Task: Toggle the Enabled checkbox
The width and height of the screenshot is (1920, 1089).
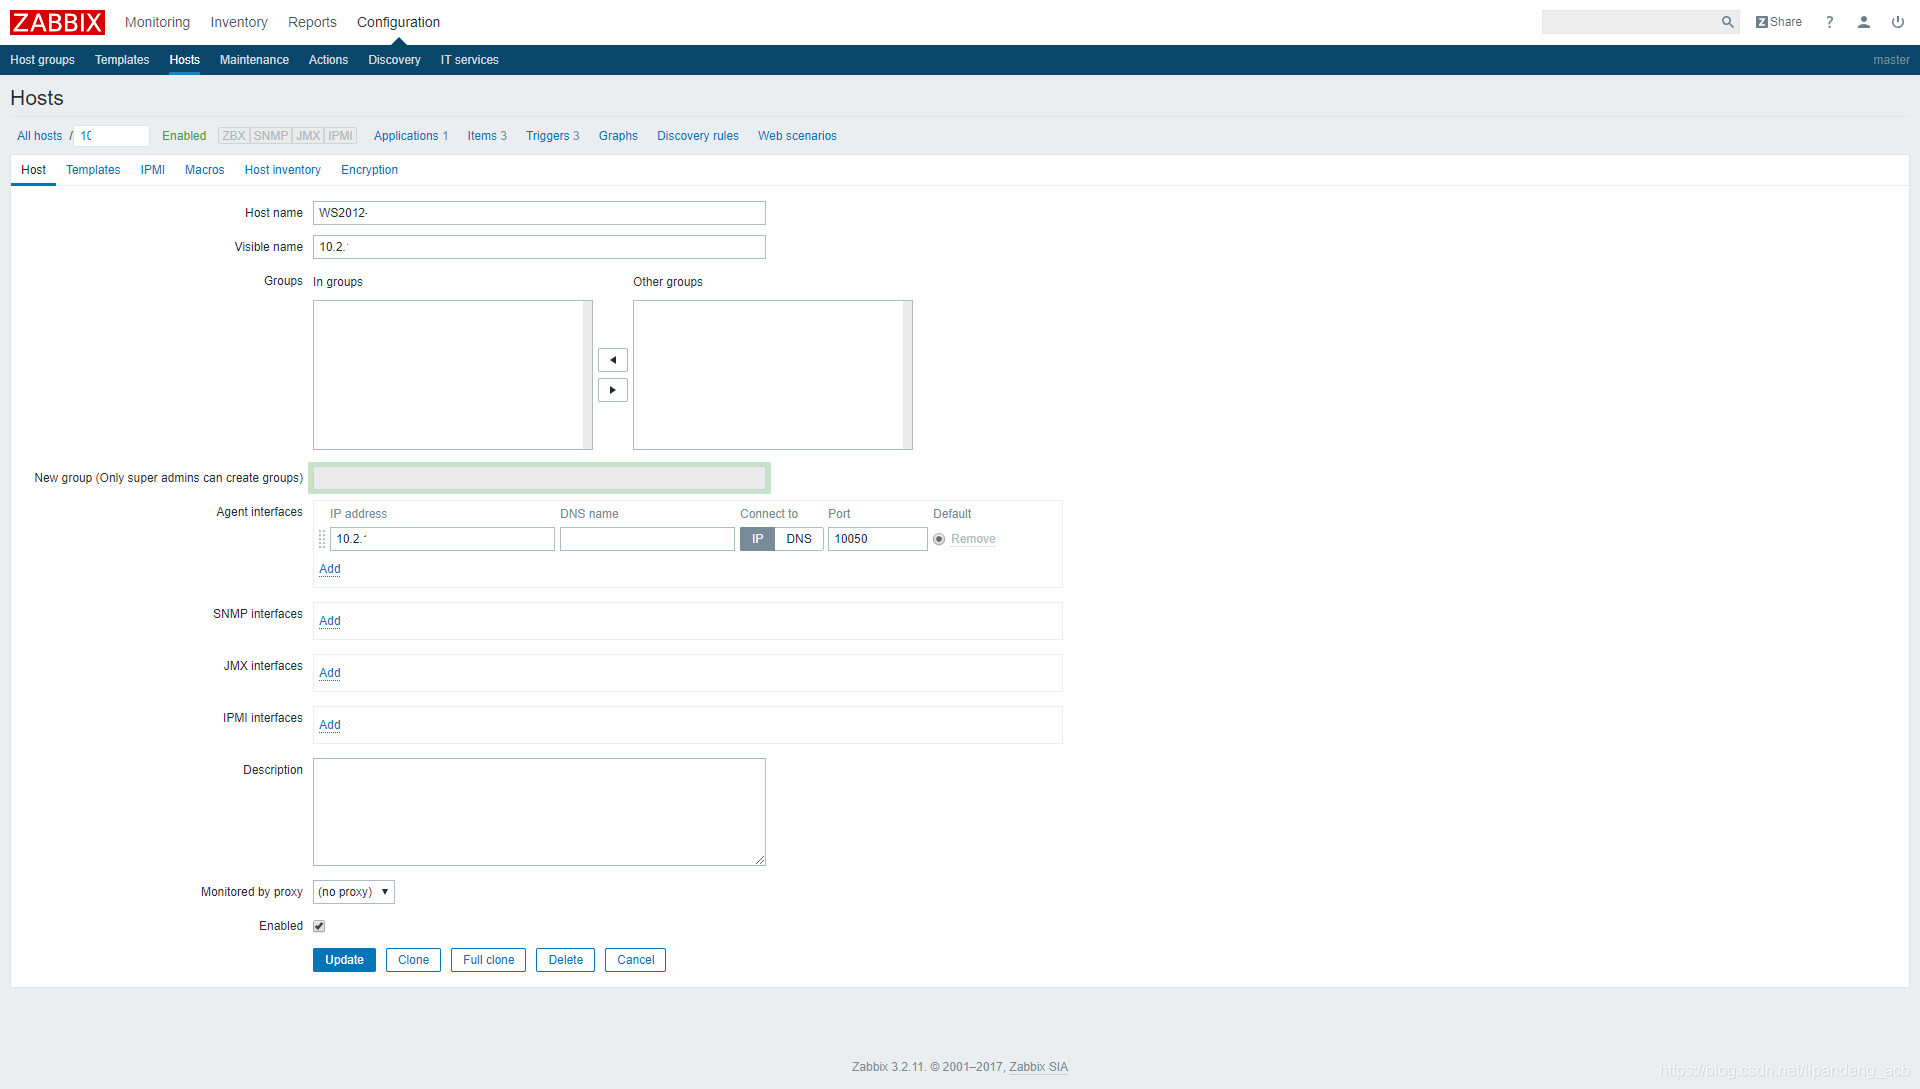Action: click(x=319, y=926)
